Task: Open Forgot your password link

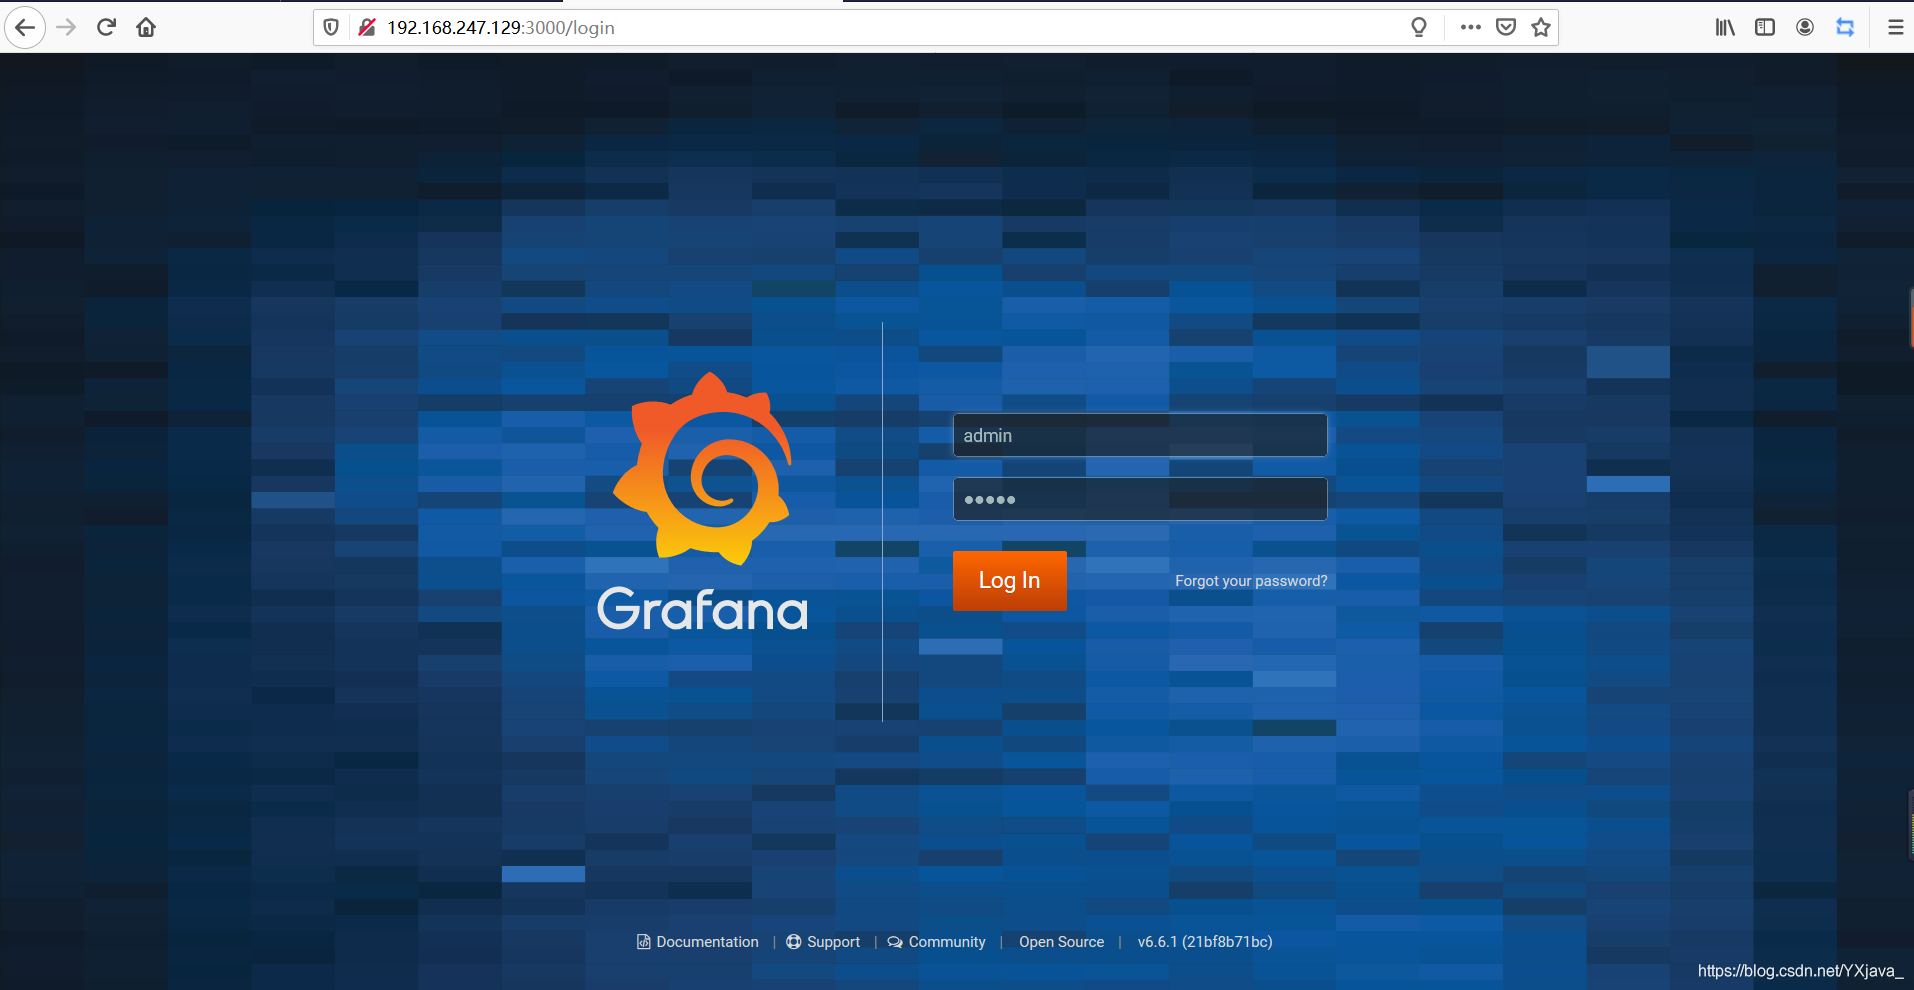Action: 1251,581
